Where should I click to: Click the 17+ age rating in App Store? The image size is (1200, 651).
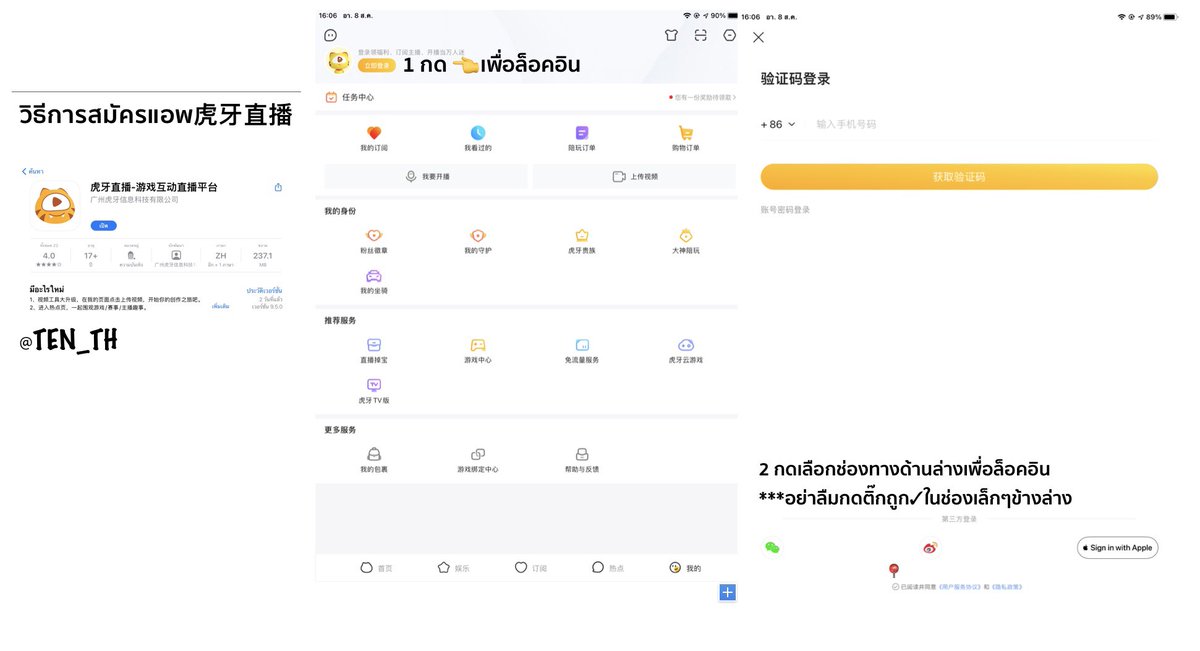click(x=89, y=258)
